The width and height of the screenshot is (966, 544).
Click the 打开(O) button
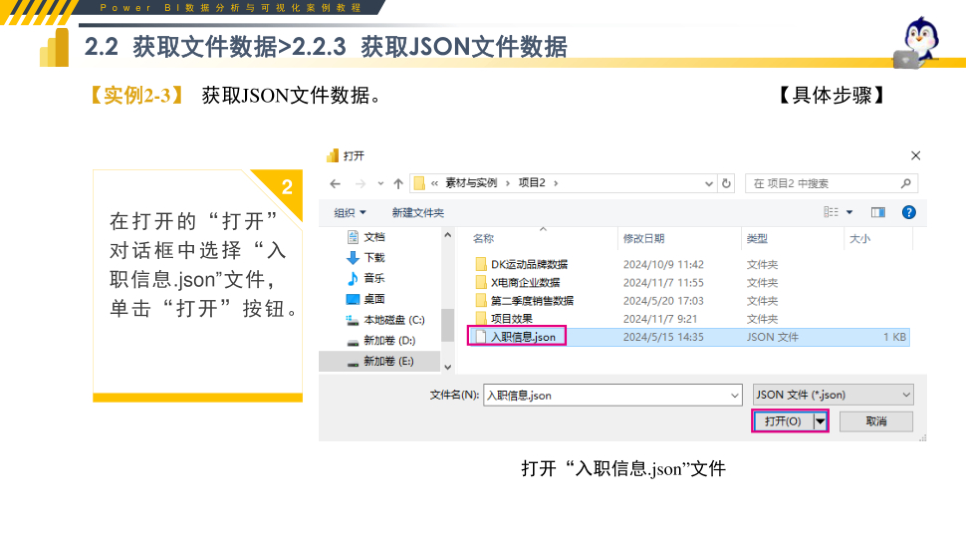click(783, 421)
